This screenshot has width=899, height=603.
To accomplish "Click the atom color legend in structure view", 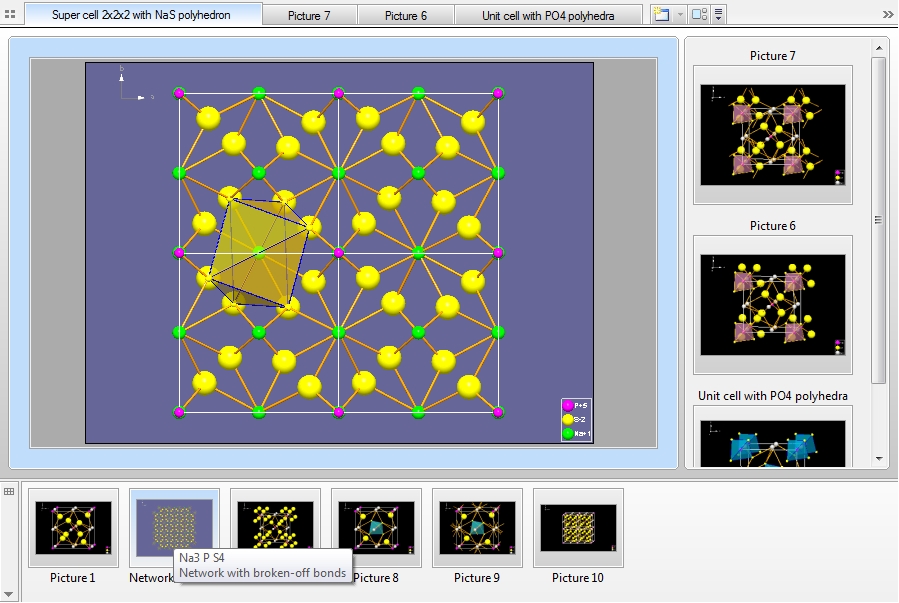I will tap(577, 419).
